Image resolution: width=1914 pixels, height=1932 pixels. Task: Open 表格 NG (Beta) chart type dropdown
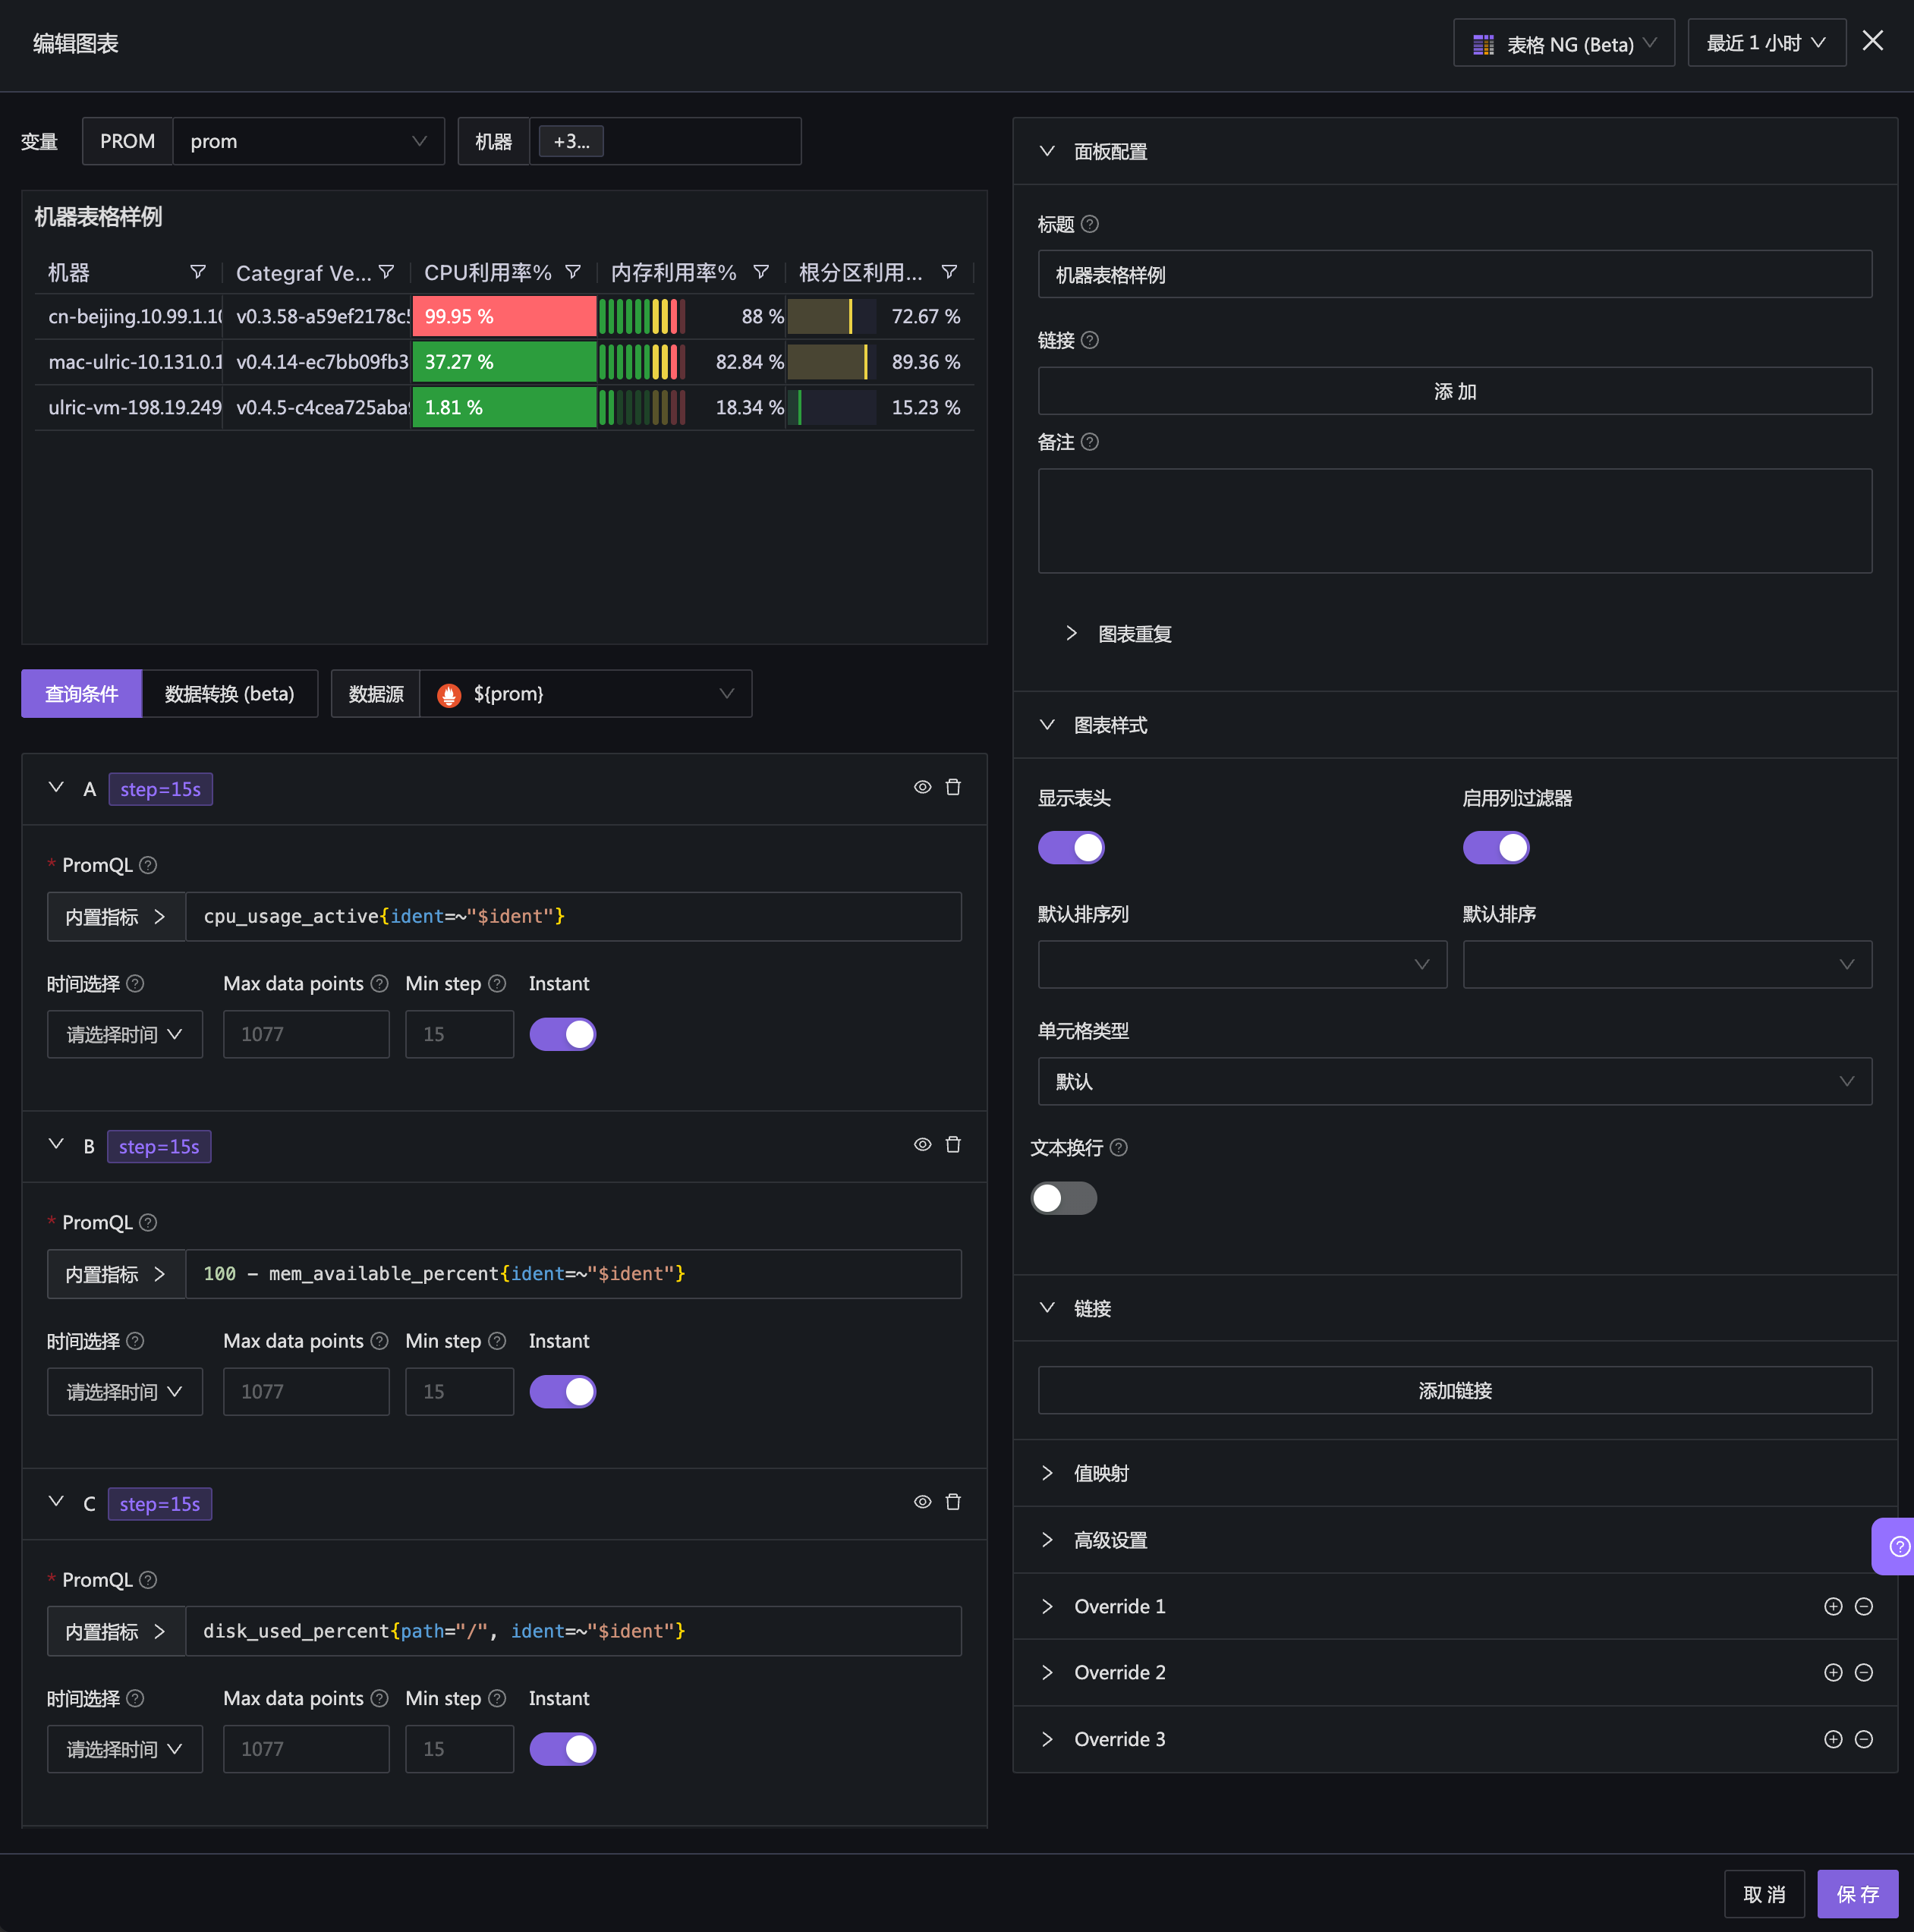(1563, 44)
